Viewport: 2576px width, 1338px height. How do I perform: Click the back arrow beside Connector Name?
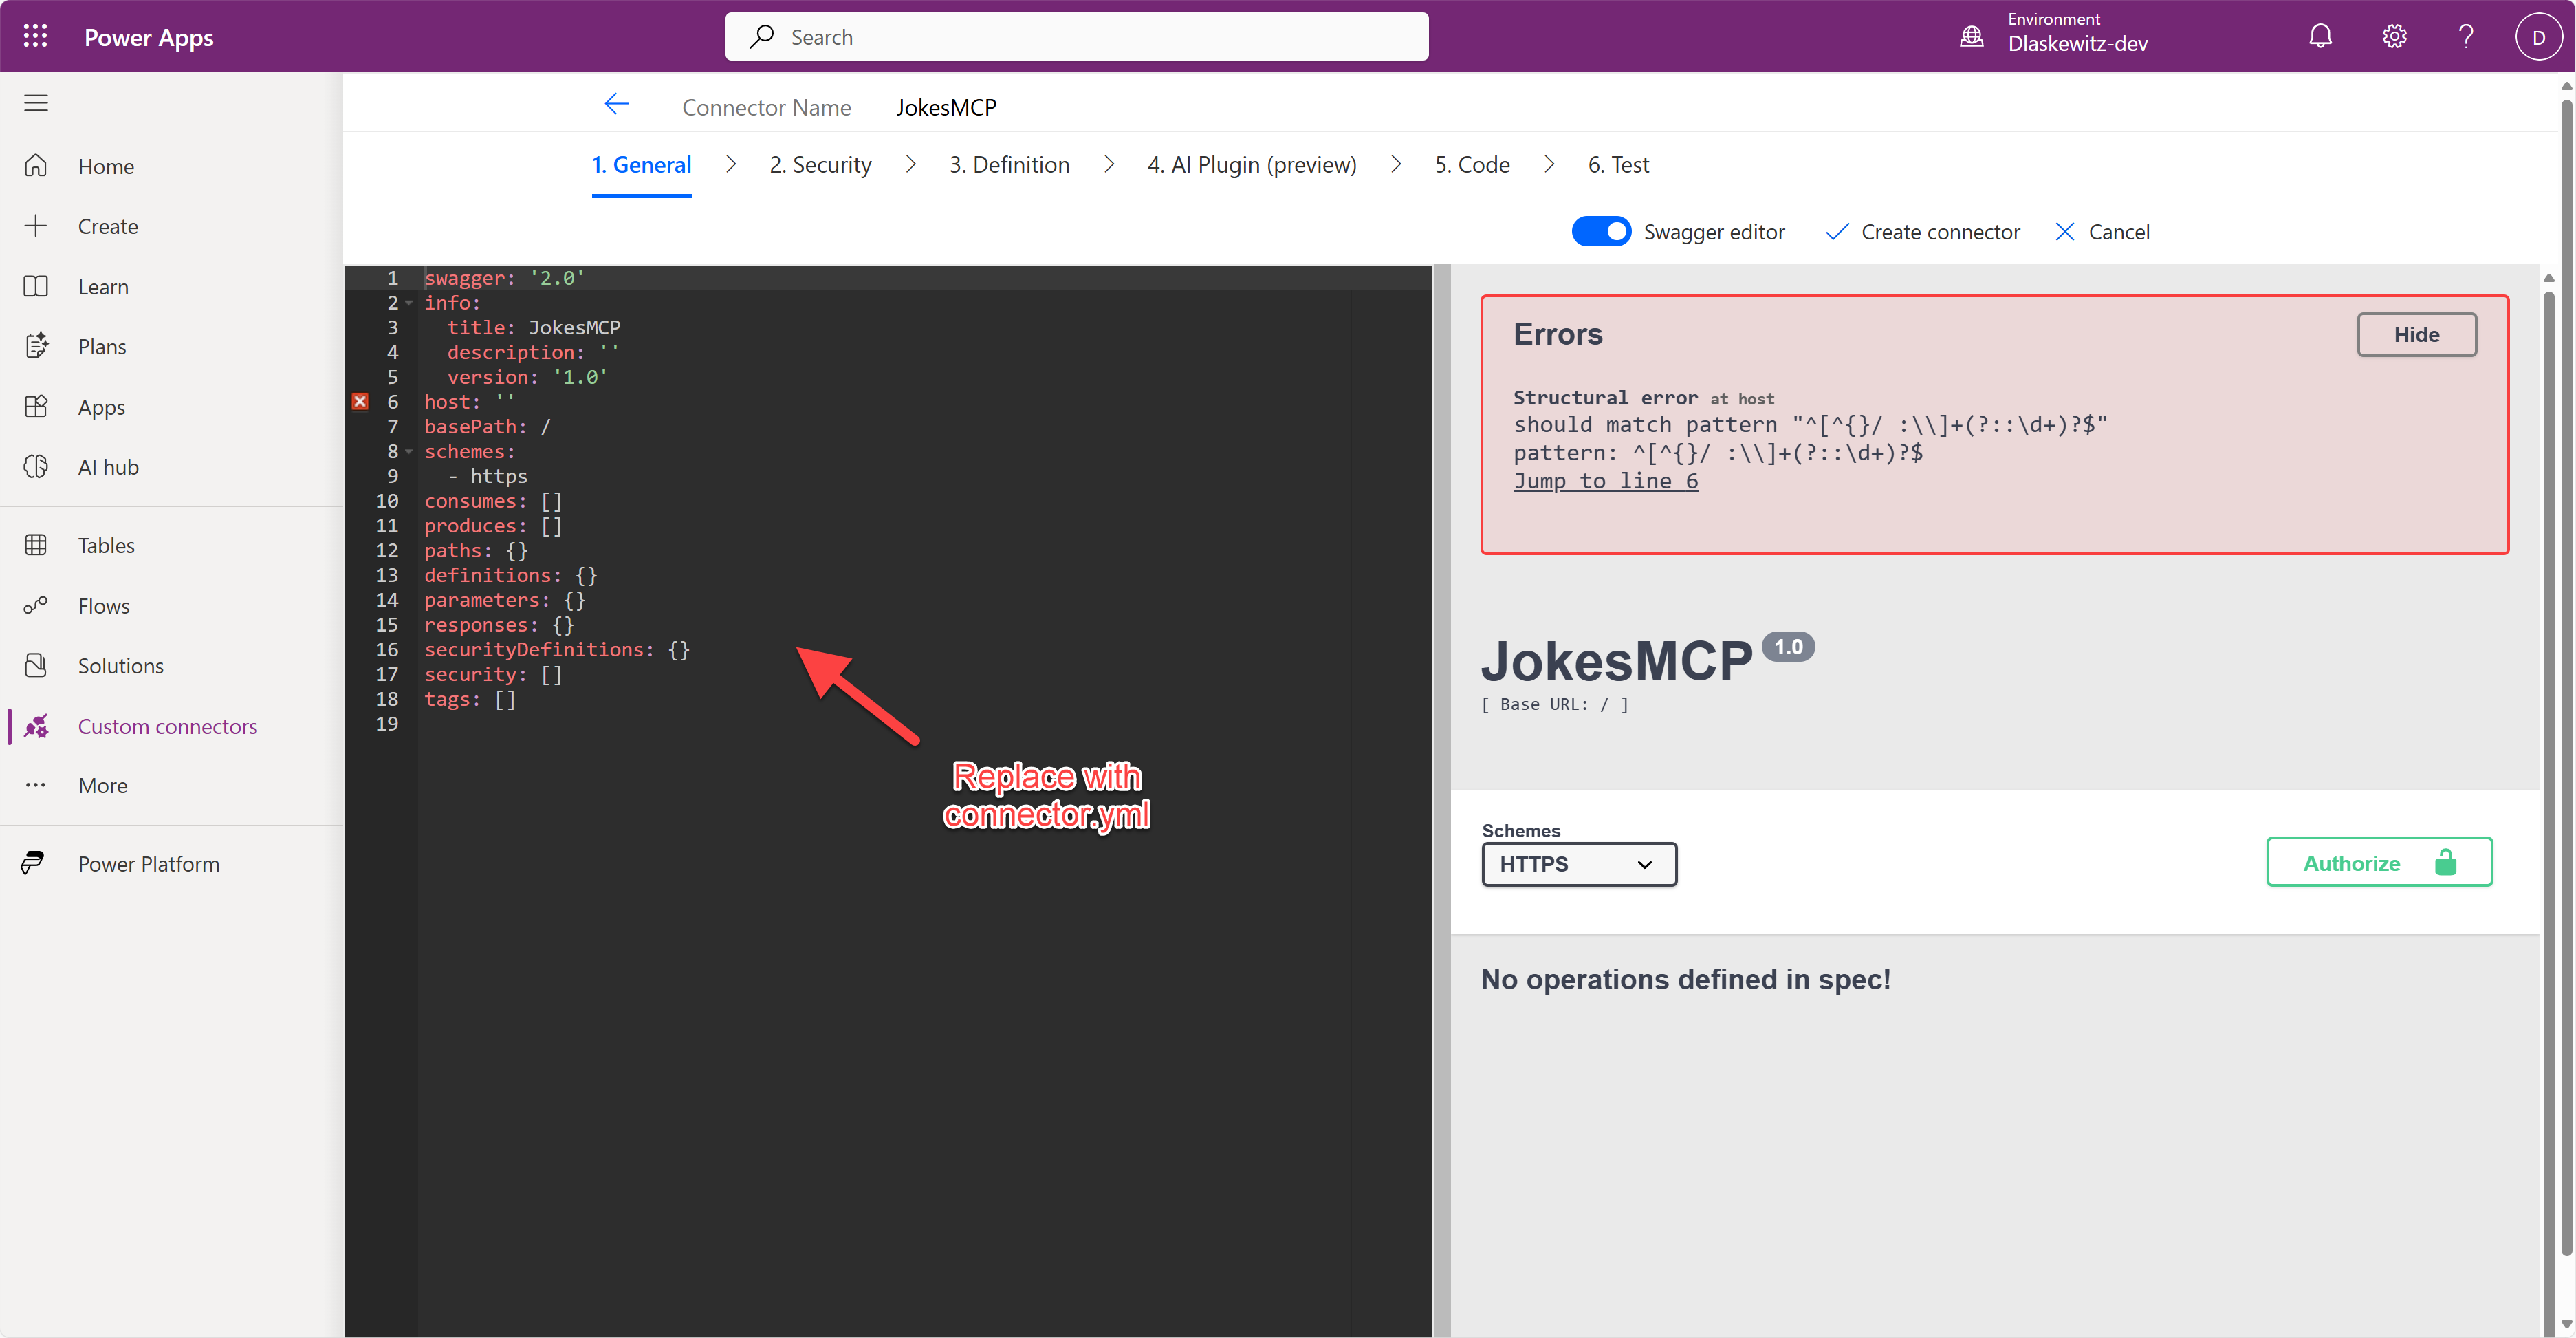coord(616,104)
